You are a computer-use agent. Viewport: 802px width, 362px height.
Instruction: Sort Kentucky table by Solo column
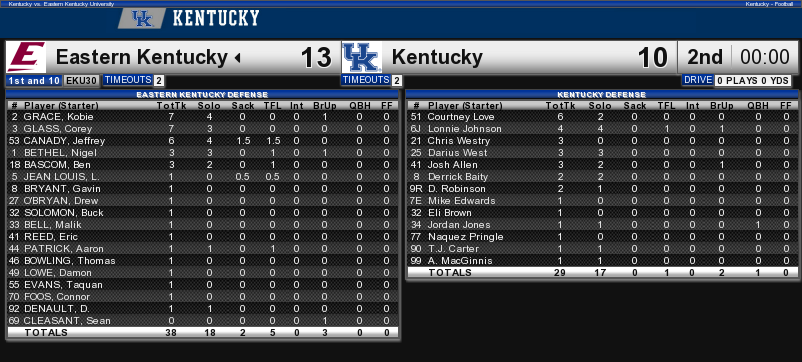[x=600, y=106]
